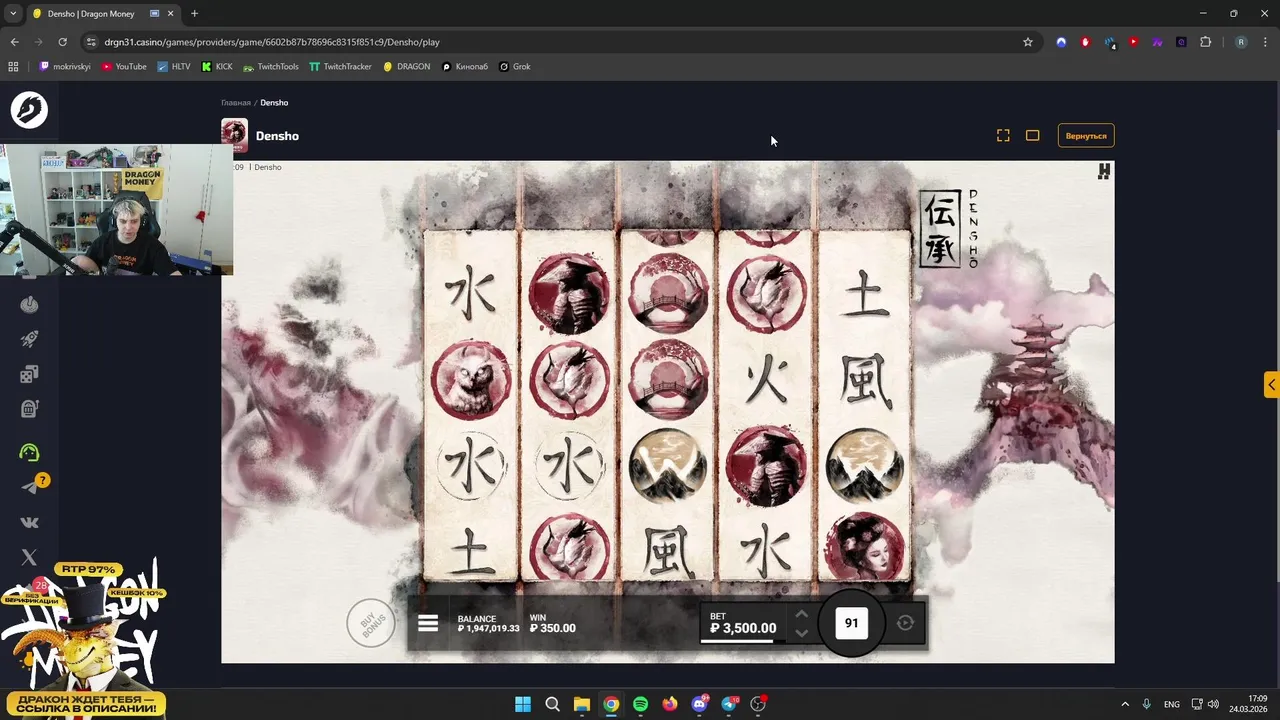Screen dimensions: 1280x720
Task: Open the VK social link icon
Action: coord(29,522)
